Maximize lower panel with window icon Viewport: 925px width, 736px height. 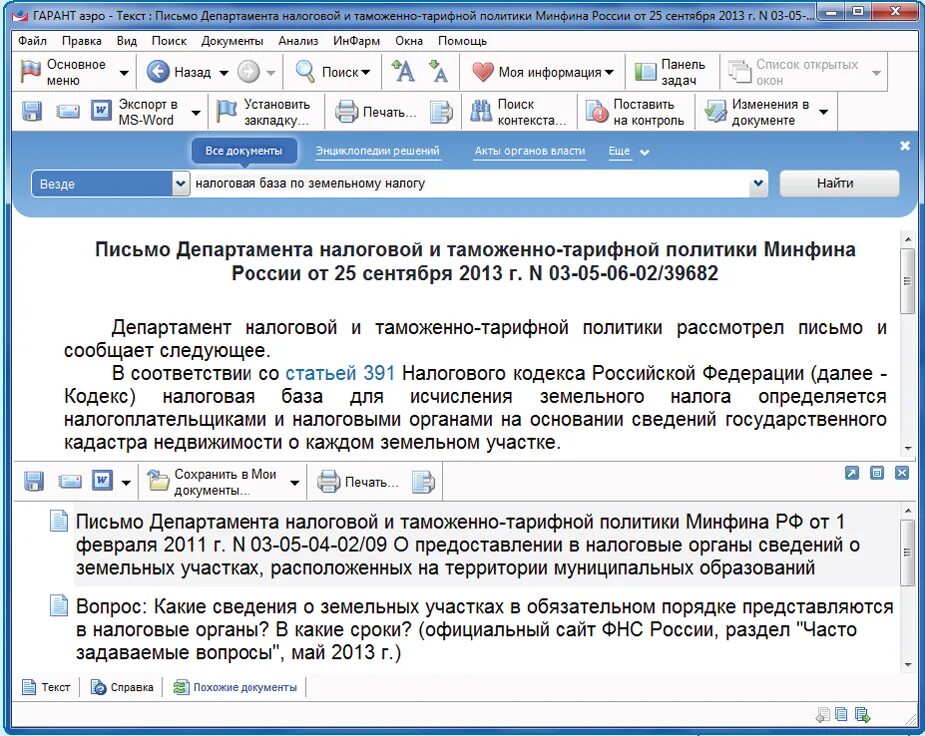[877, 472]
